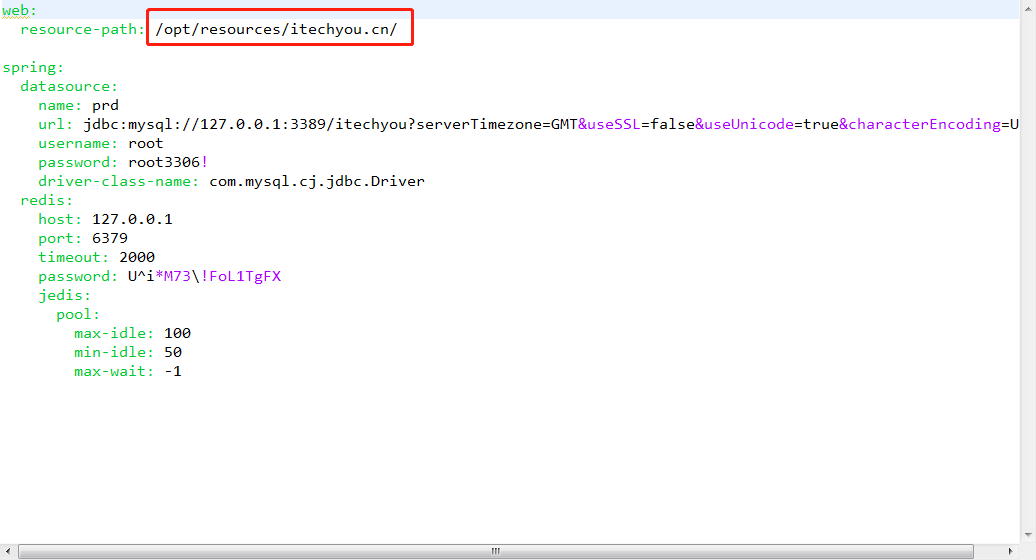The height and width of the screenshot is (560, 1036).
Task: Click the 'datasource:' key line
Action: [69, 86]
